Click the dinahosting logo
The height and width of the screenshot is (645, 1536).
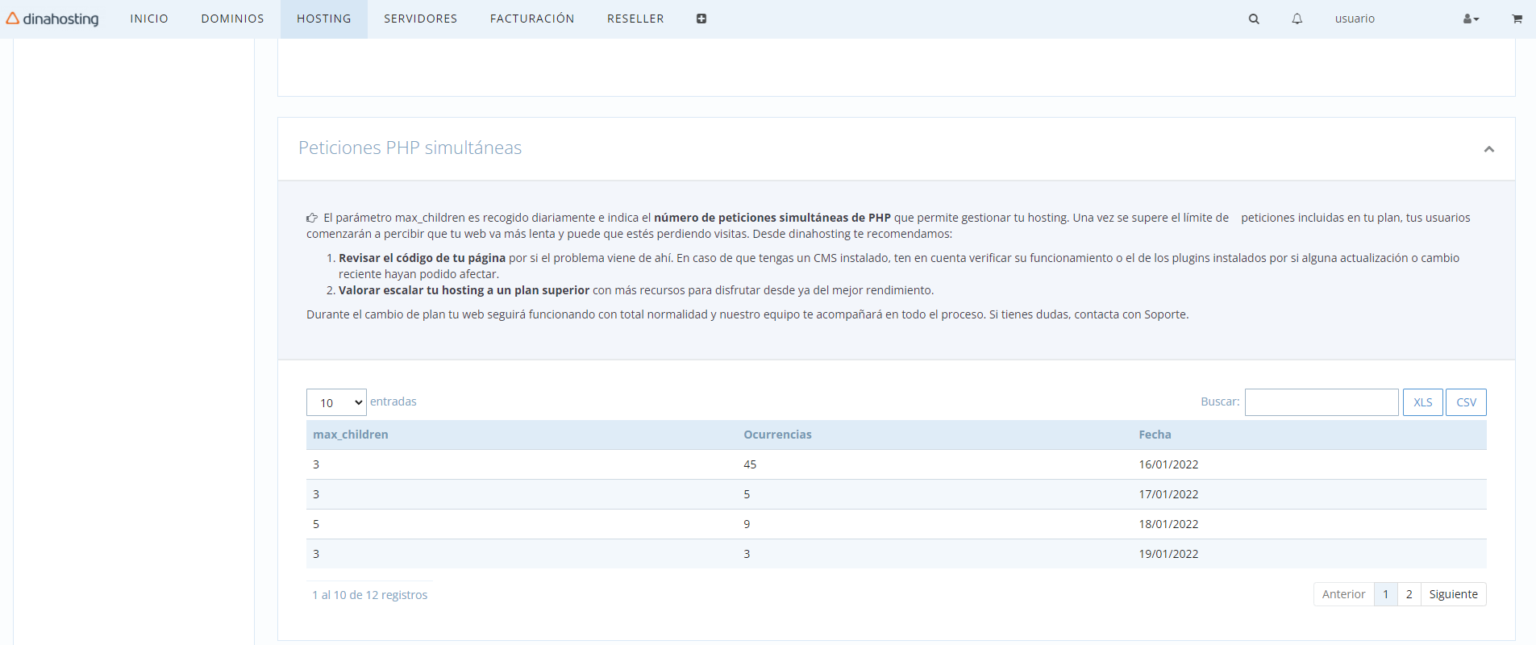pos(52,19)
